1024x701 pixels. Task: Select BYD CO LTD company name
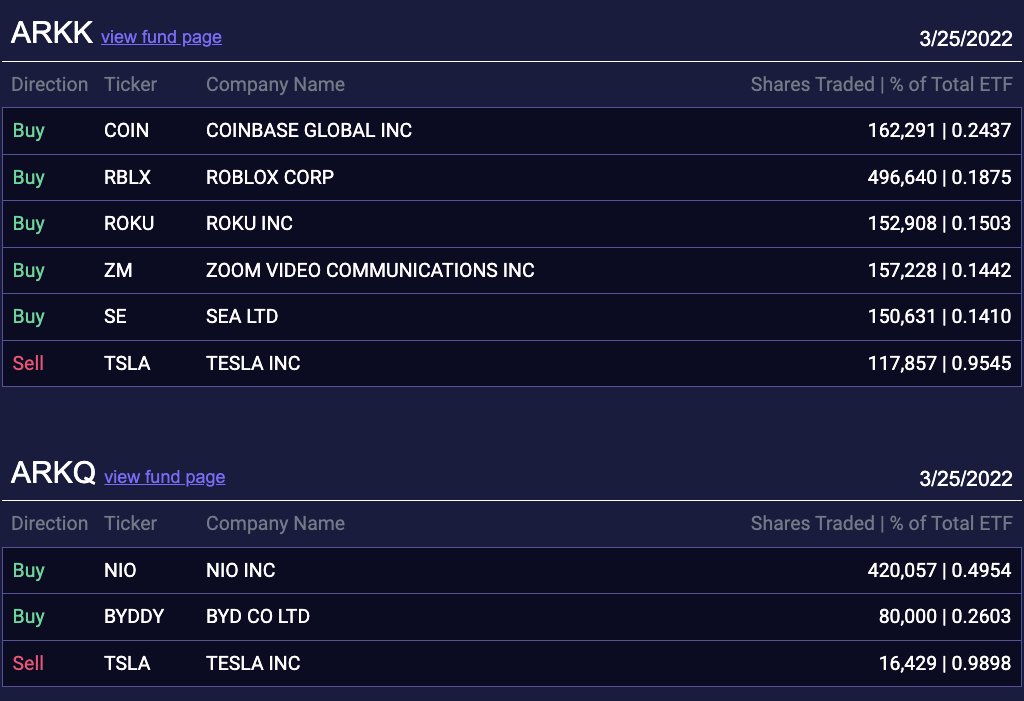pos(258,616)
